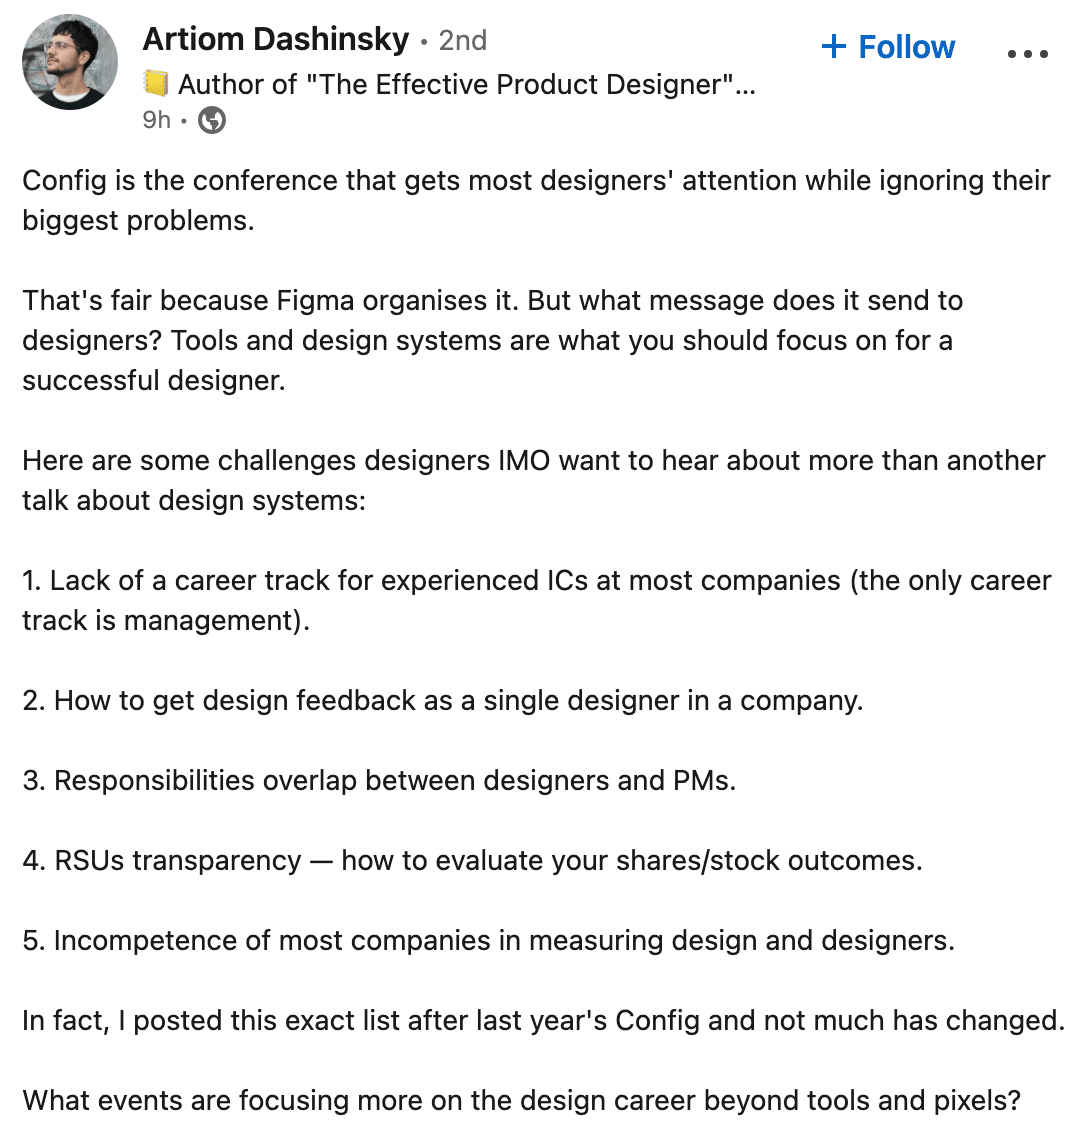Click the opening sentence about Config conference
Image resolution: width=1088 pixels, height=1134 pixels.
pyautogui.click(x=536, y=200)
